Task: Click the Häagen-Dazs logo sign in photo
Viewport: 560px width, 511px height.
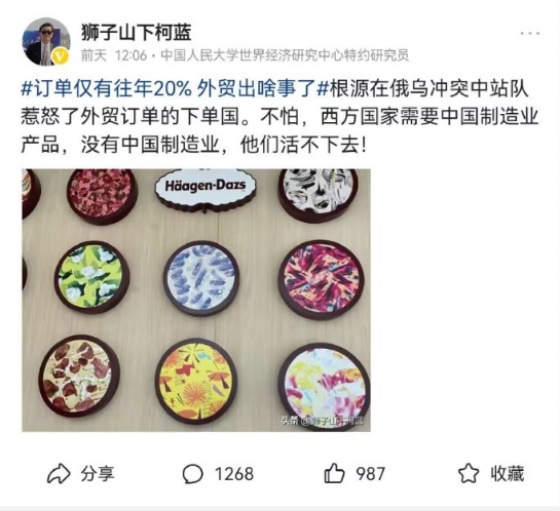Action: [205, 187]
